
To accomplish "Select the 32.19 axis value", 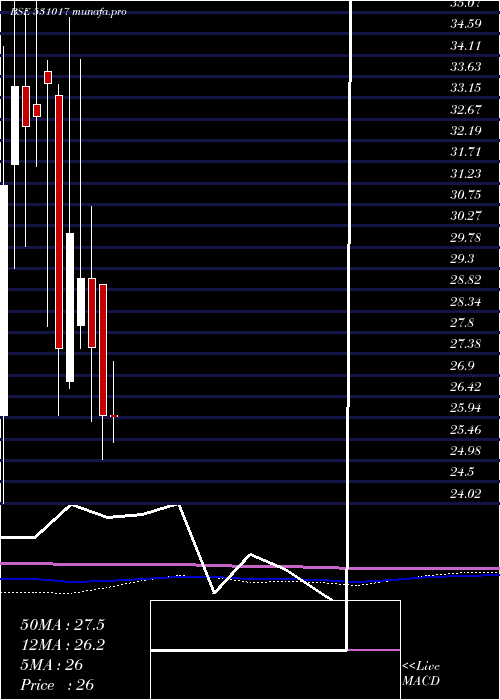I will click(466, 130).
